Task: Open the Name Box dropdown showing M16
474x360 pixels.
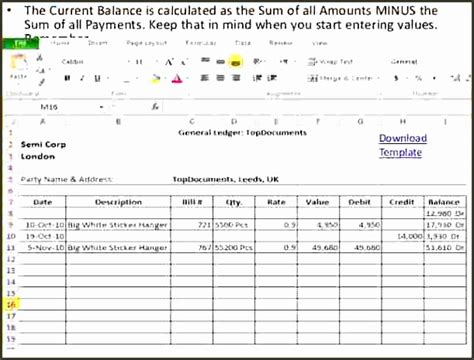Action: point(101,107)
